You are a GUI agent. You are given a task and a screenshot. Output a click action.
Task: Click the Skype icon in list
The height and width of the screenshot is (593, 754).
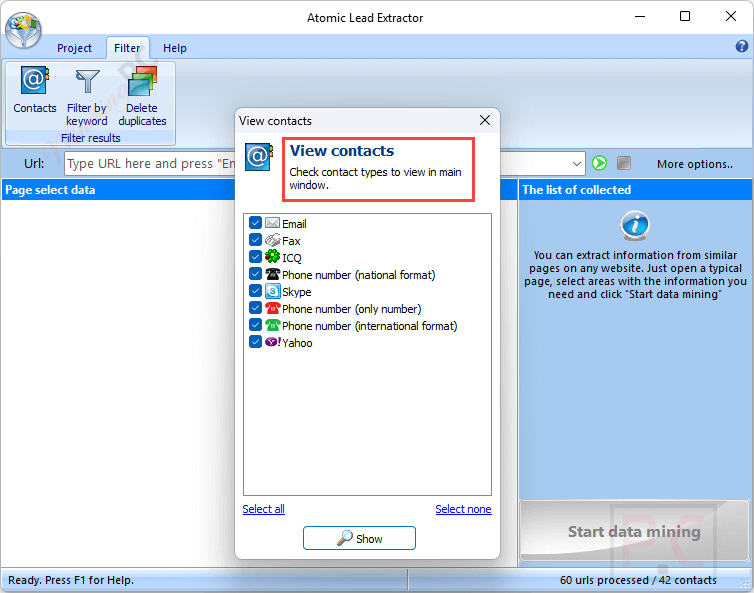tap(272, 291)
